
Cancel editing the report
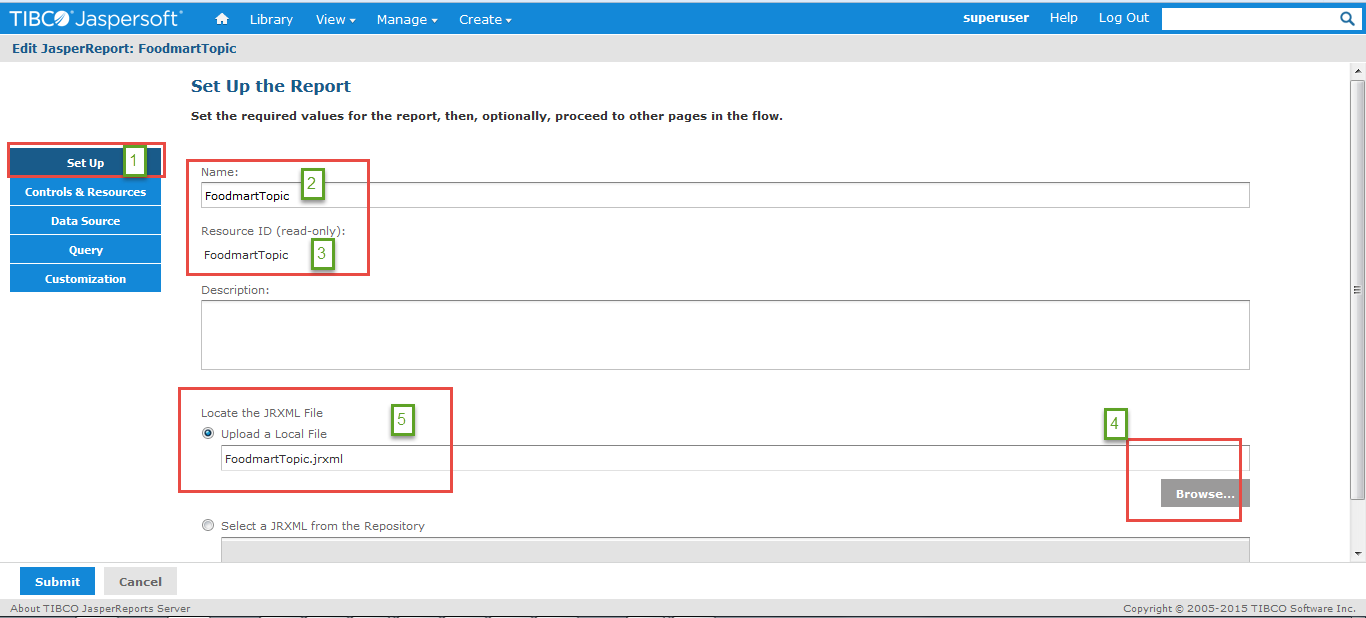point(140,581)
